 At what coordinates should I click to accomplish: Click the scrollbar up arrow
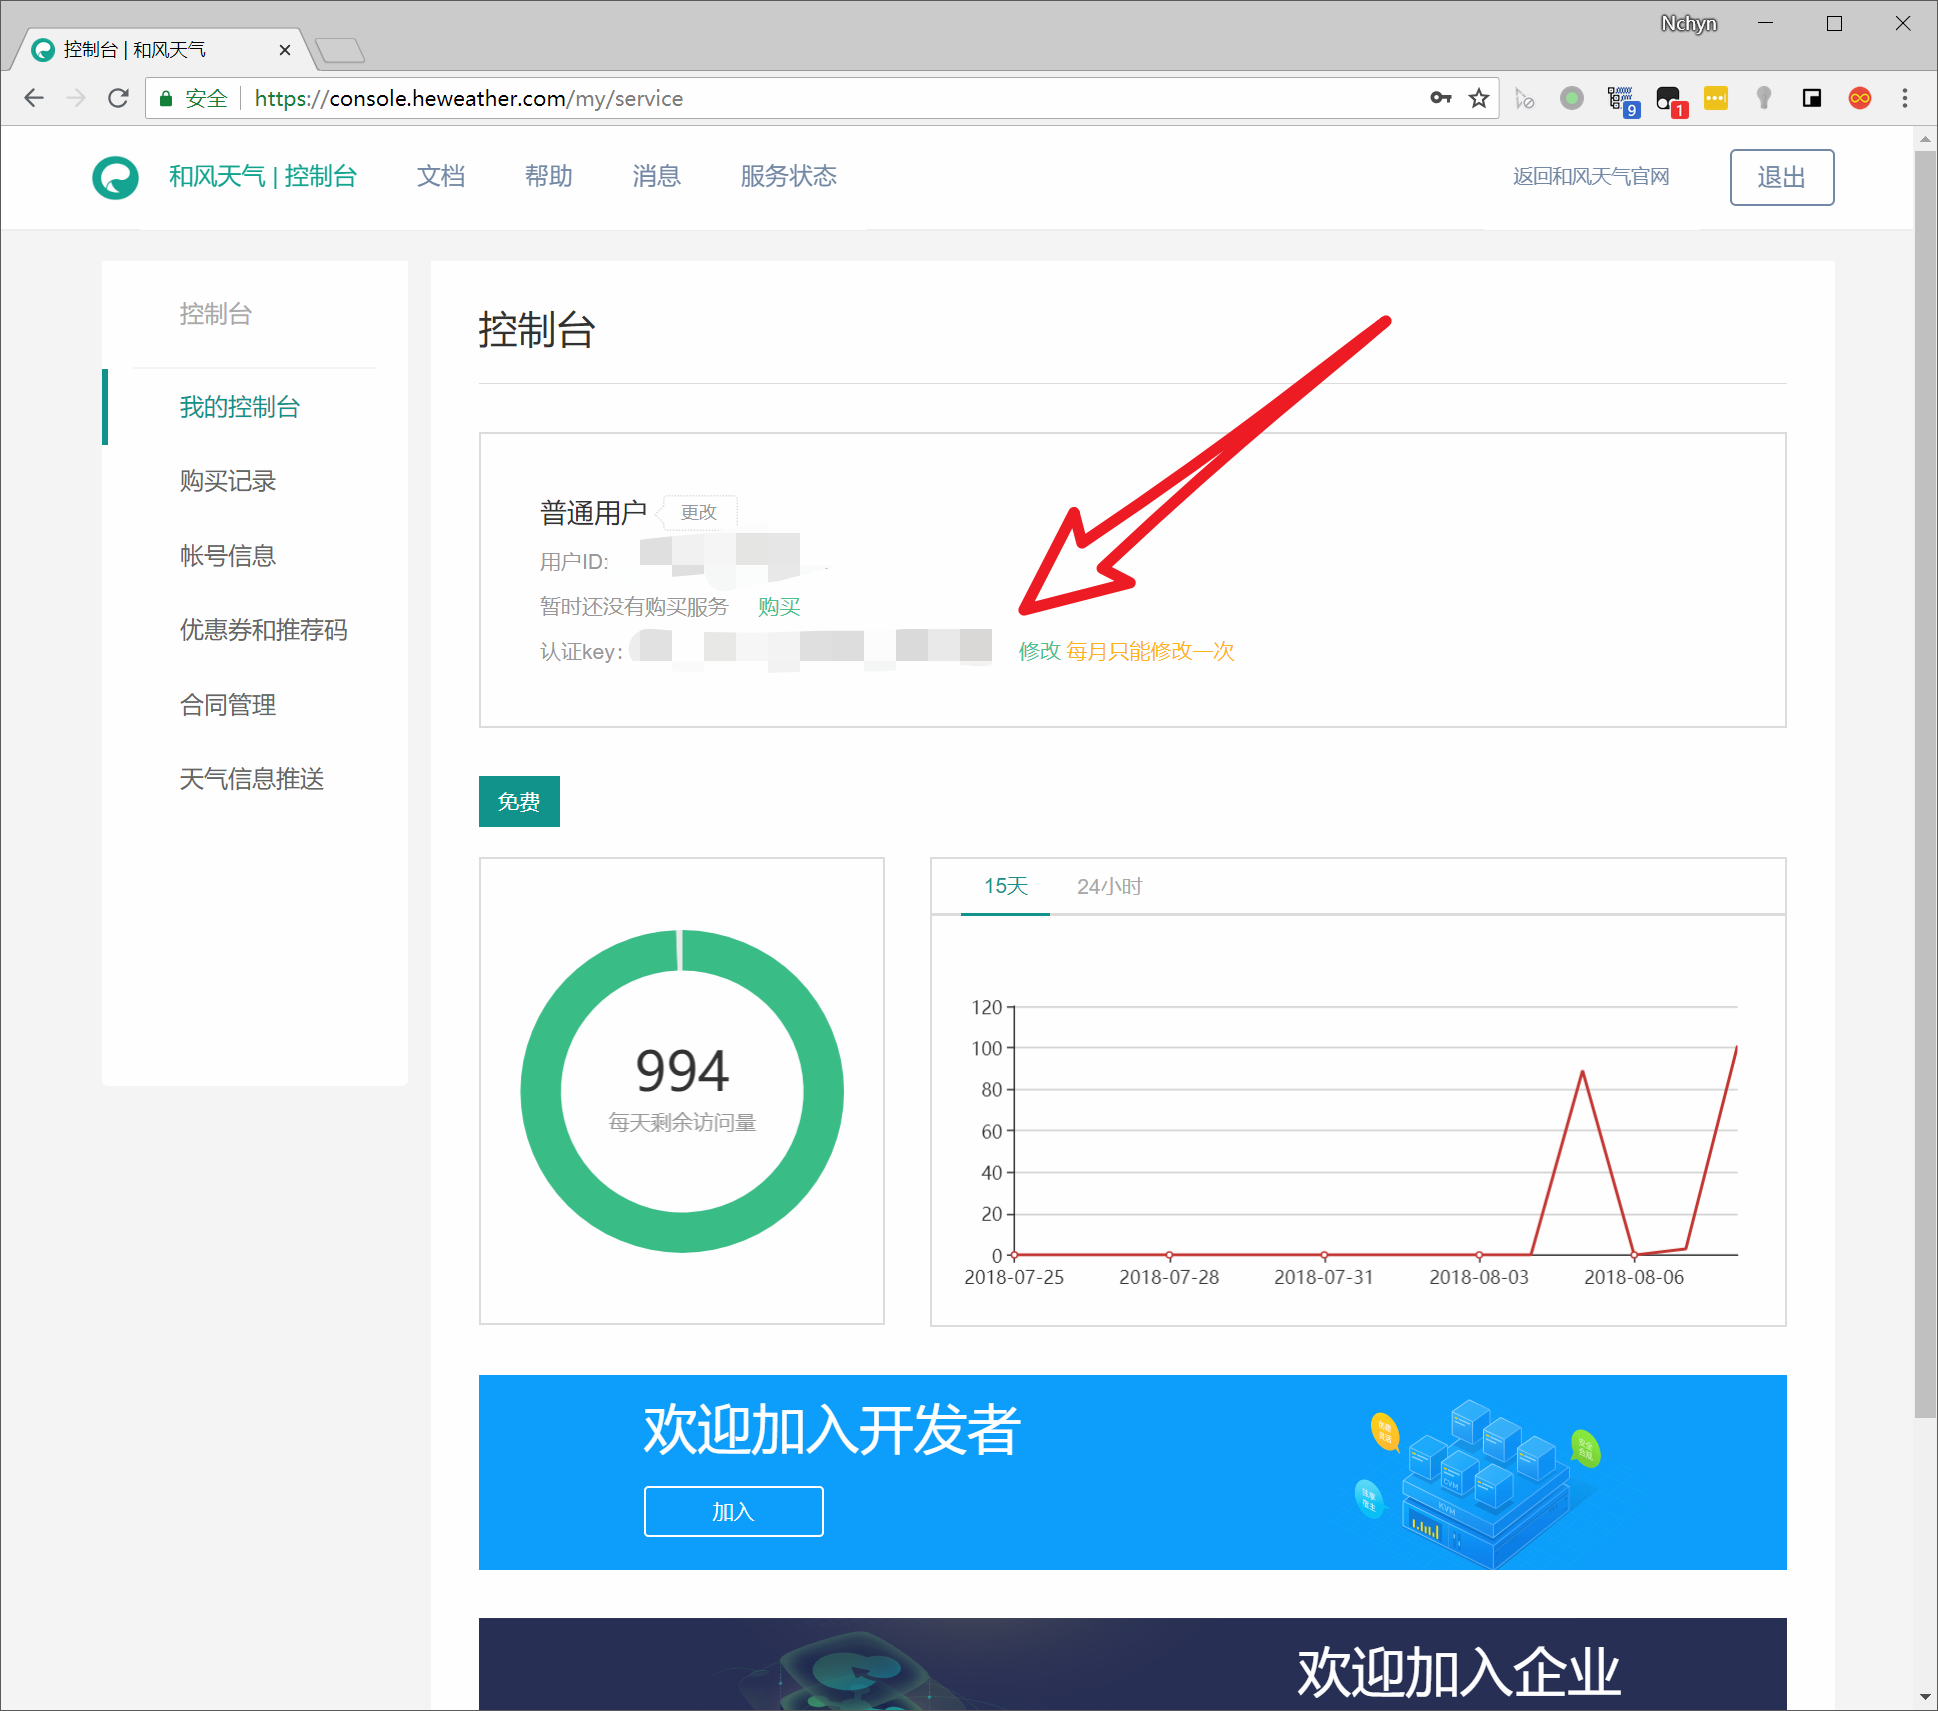[1925, 138]
